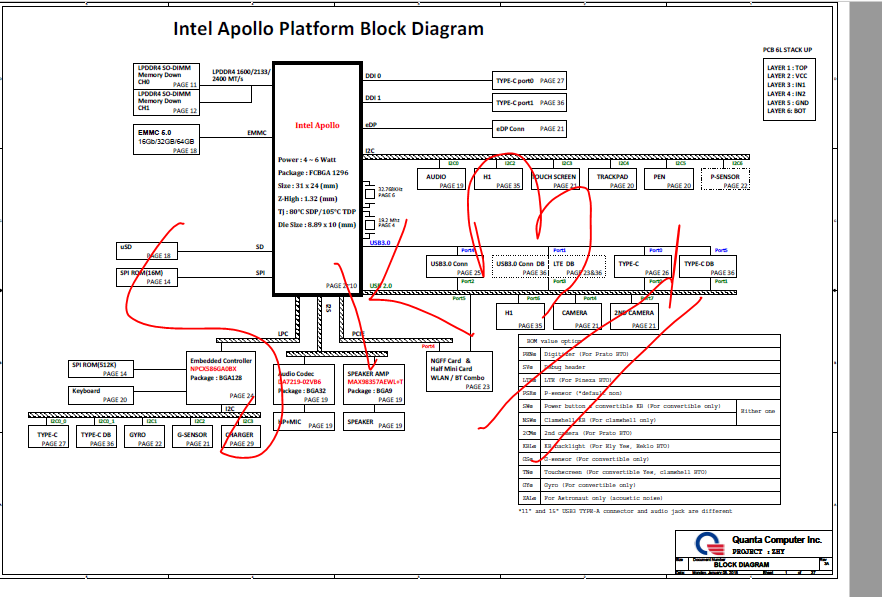
Task: Select the LPC bus label
Action: click(283, 334)
